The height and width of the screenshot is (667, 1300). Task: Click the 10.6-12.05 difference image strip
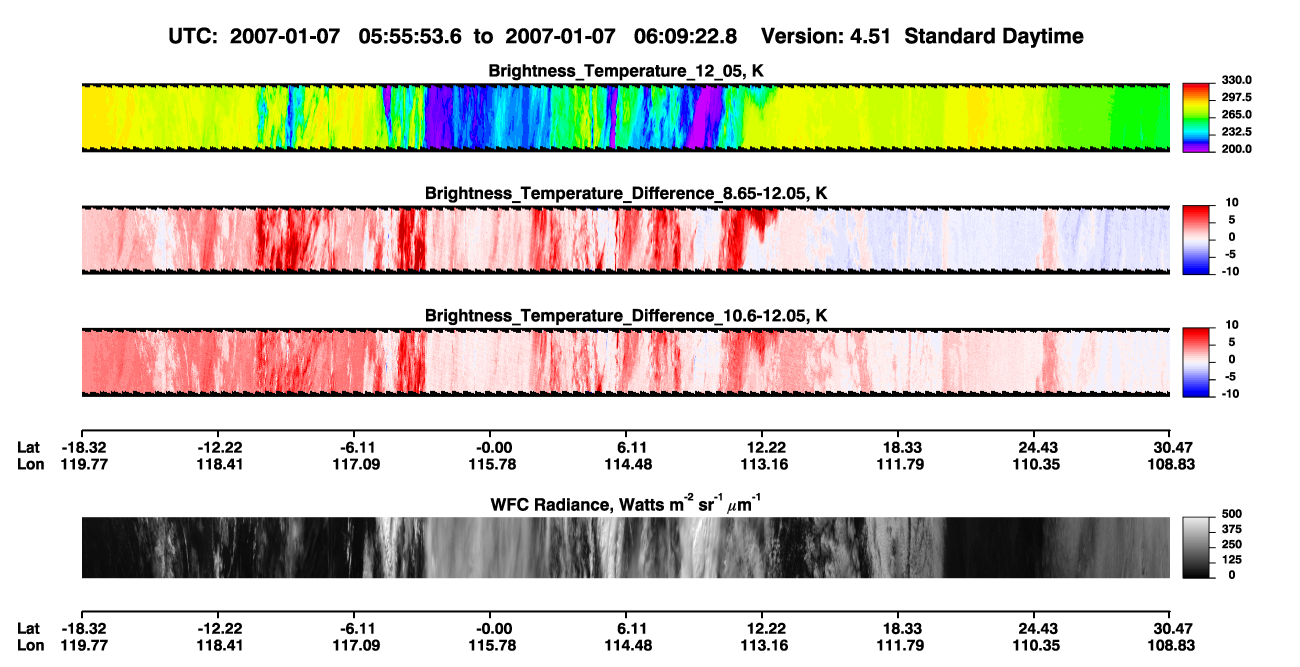(625, 361)
